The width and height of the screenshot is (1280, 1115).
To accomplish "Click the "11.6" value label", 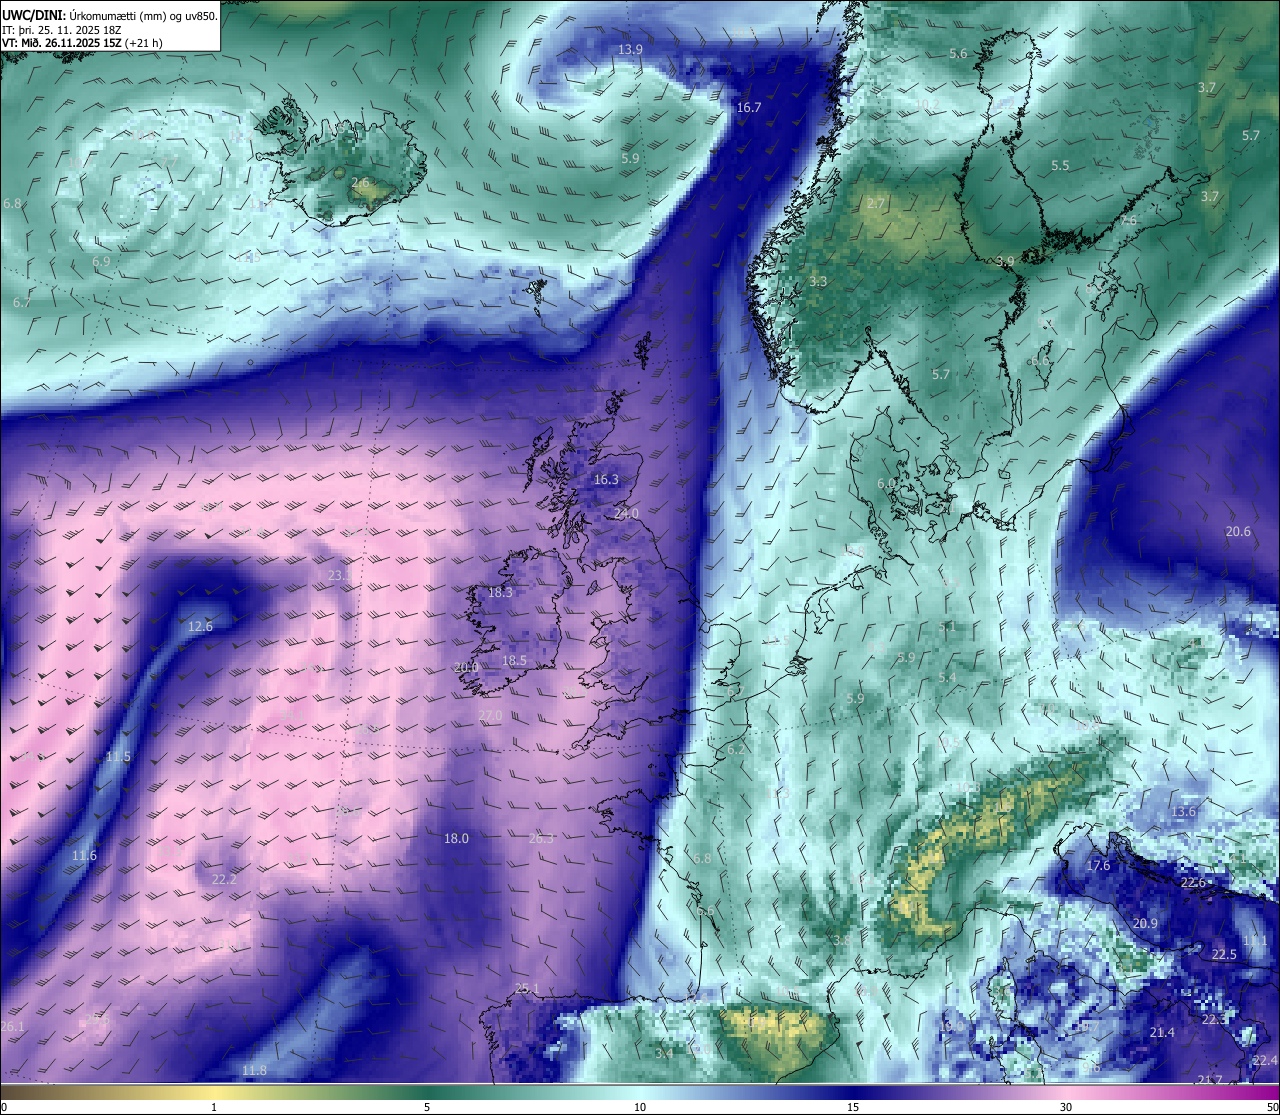I will coord(84,856).
